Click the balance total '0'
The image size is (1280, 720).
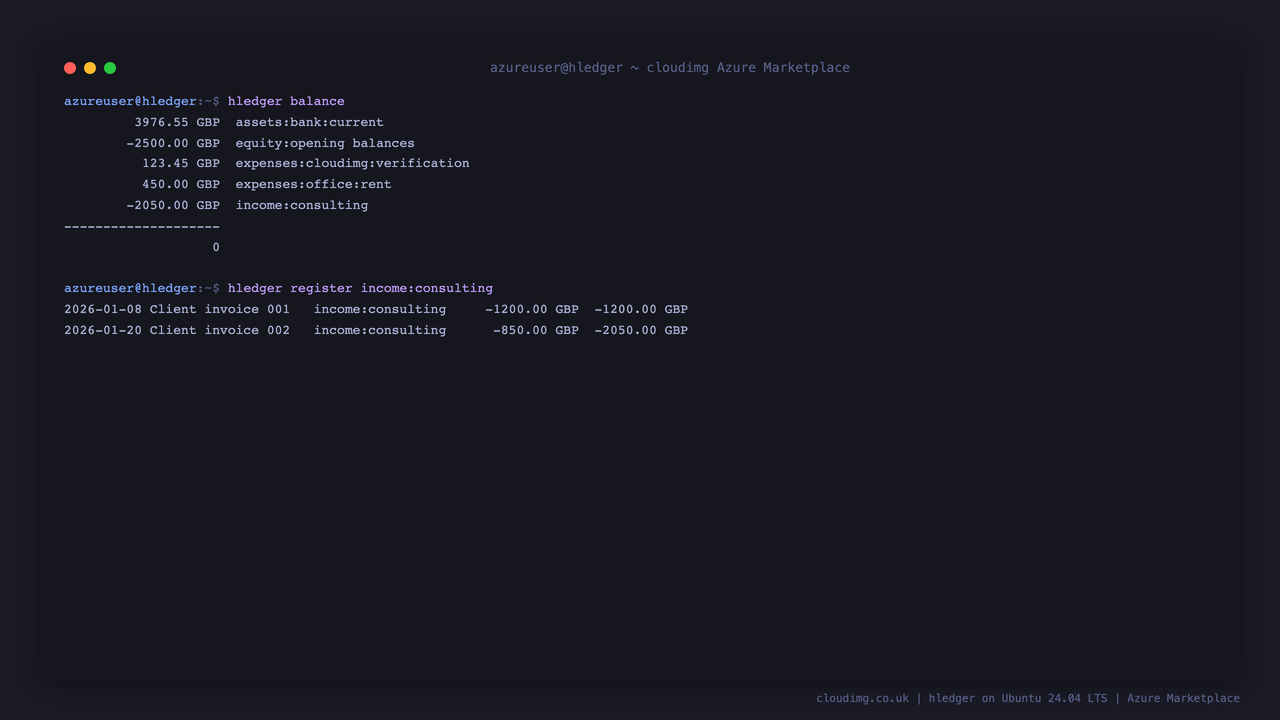(x=216, y=247)
